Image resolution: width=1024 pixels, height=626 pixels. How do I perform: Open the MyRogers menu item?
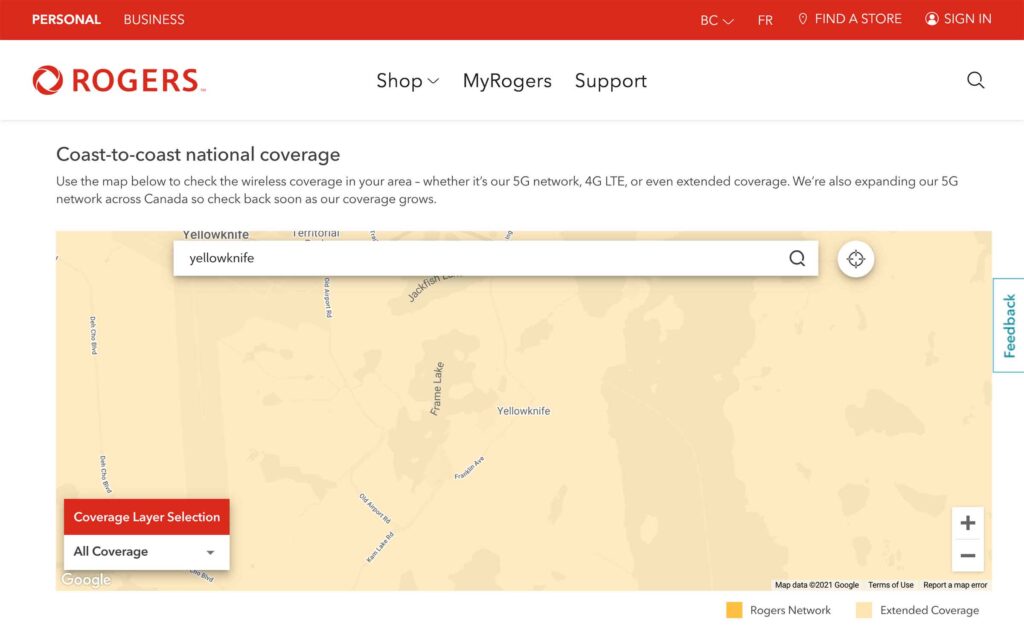[x=507, y=81]
